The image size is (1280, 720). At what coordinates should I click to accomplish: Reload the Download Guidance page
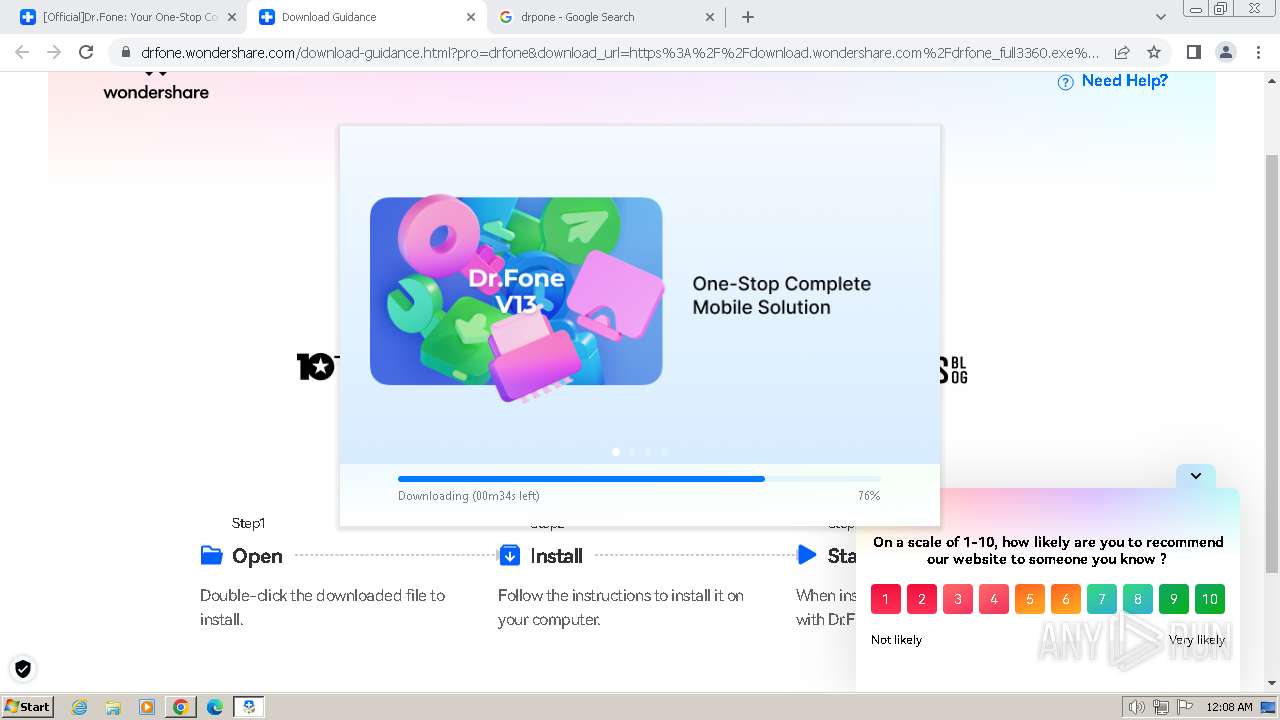86,53
